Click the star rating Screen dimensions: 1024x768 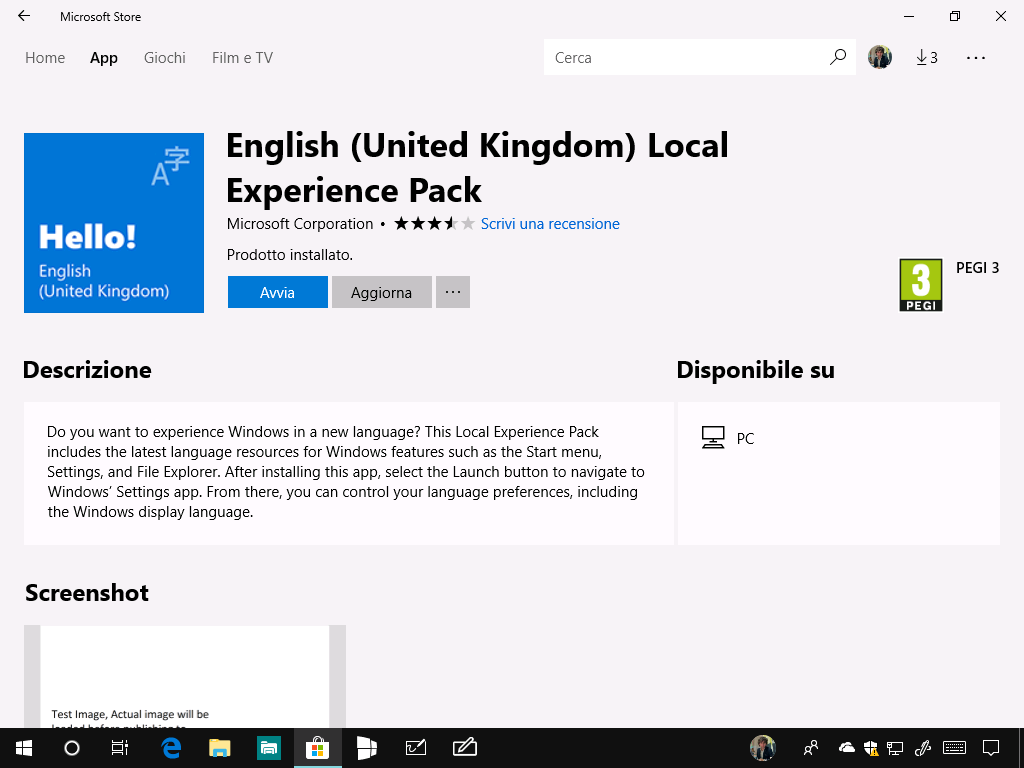coord(434,223)
